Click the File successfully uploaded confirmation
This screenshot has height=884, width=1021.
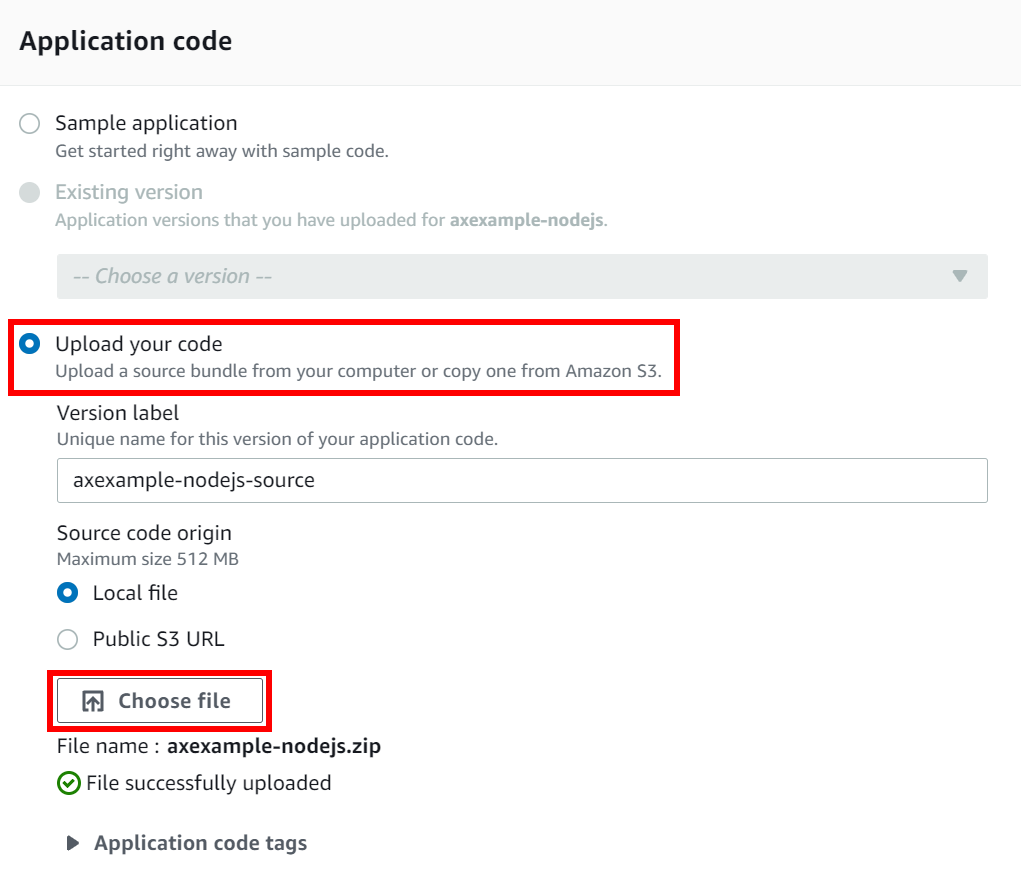tap(195, 783)
